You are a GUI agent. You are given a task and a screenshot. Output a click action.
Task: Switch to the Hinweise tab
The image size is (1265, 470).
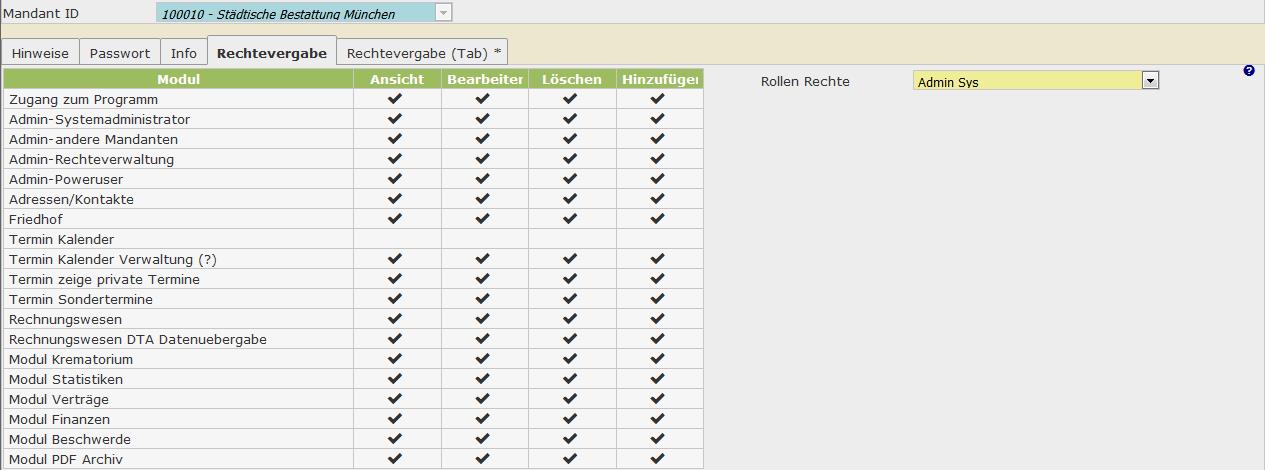[x=40, y=53]
